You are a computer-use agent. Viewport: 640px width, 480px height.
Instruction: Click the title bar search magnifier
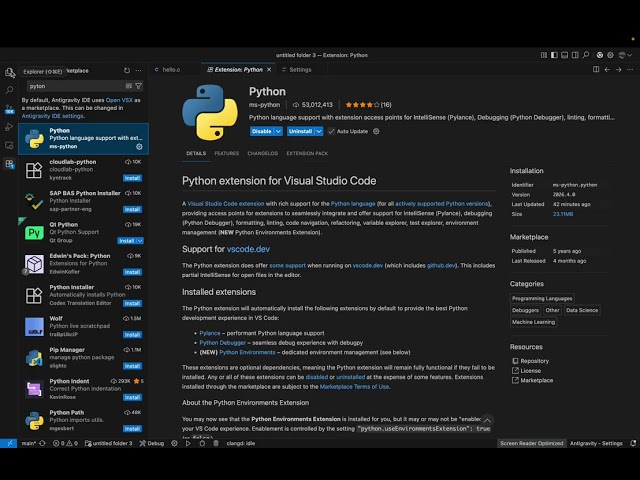pos(586,55)
